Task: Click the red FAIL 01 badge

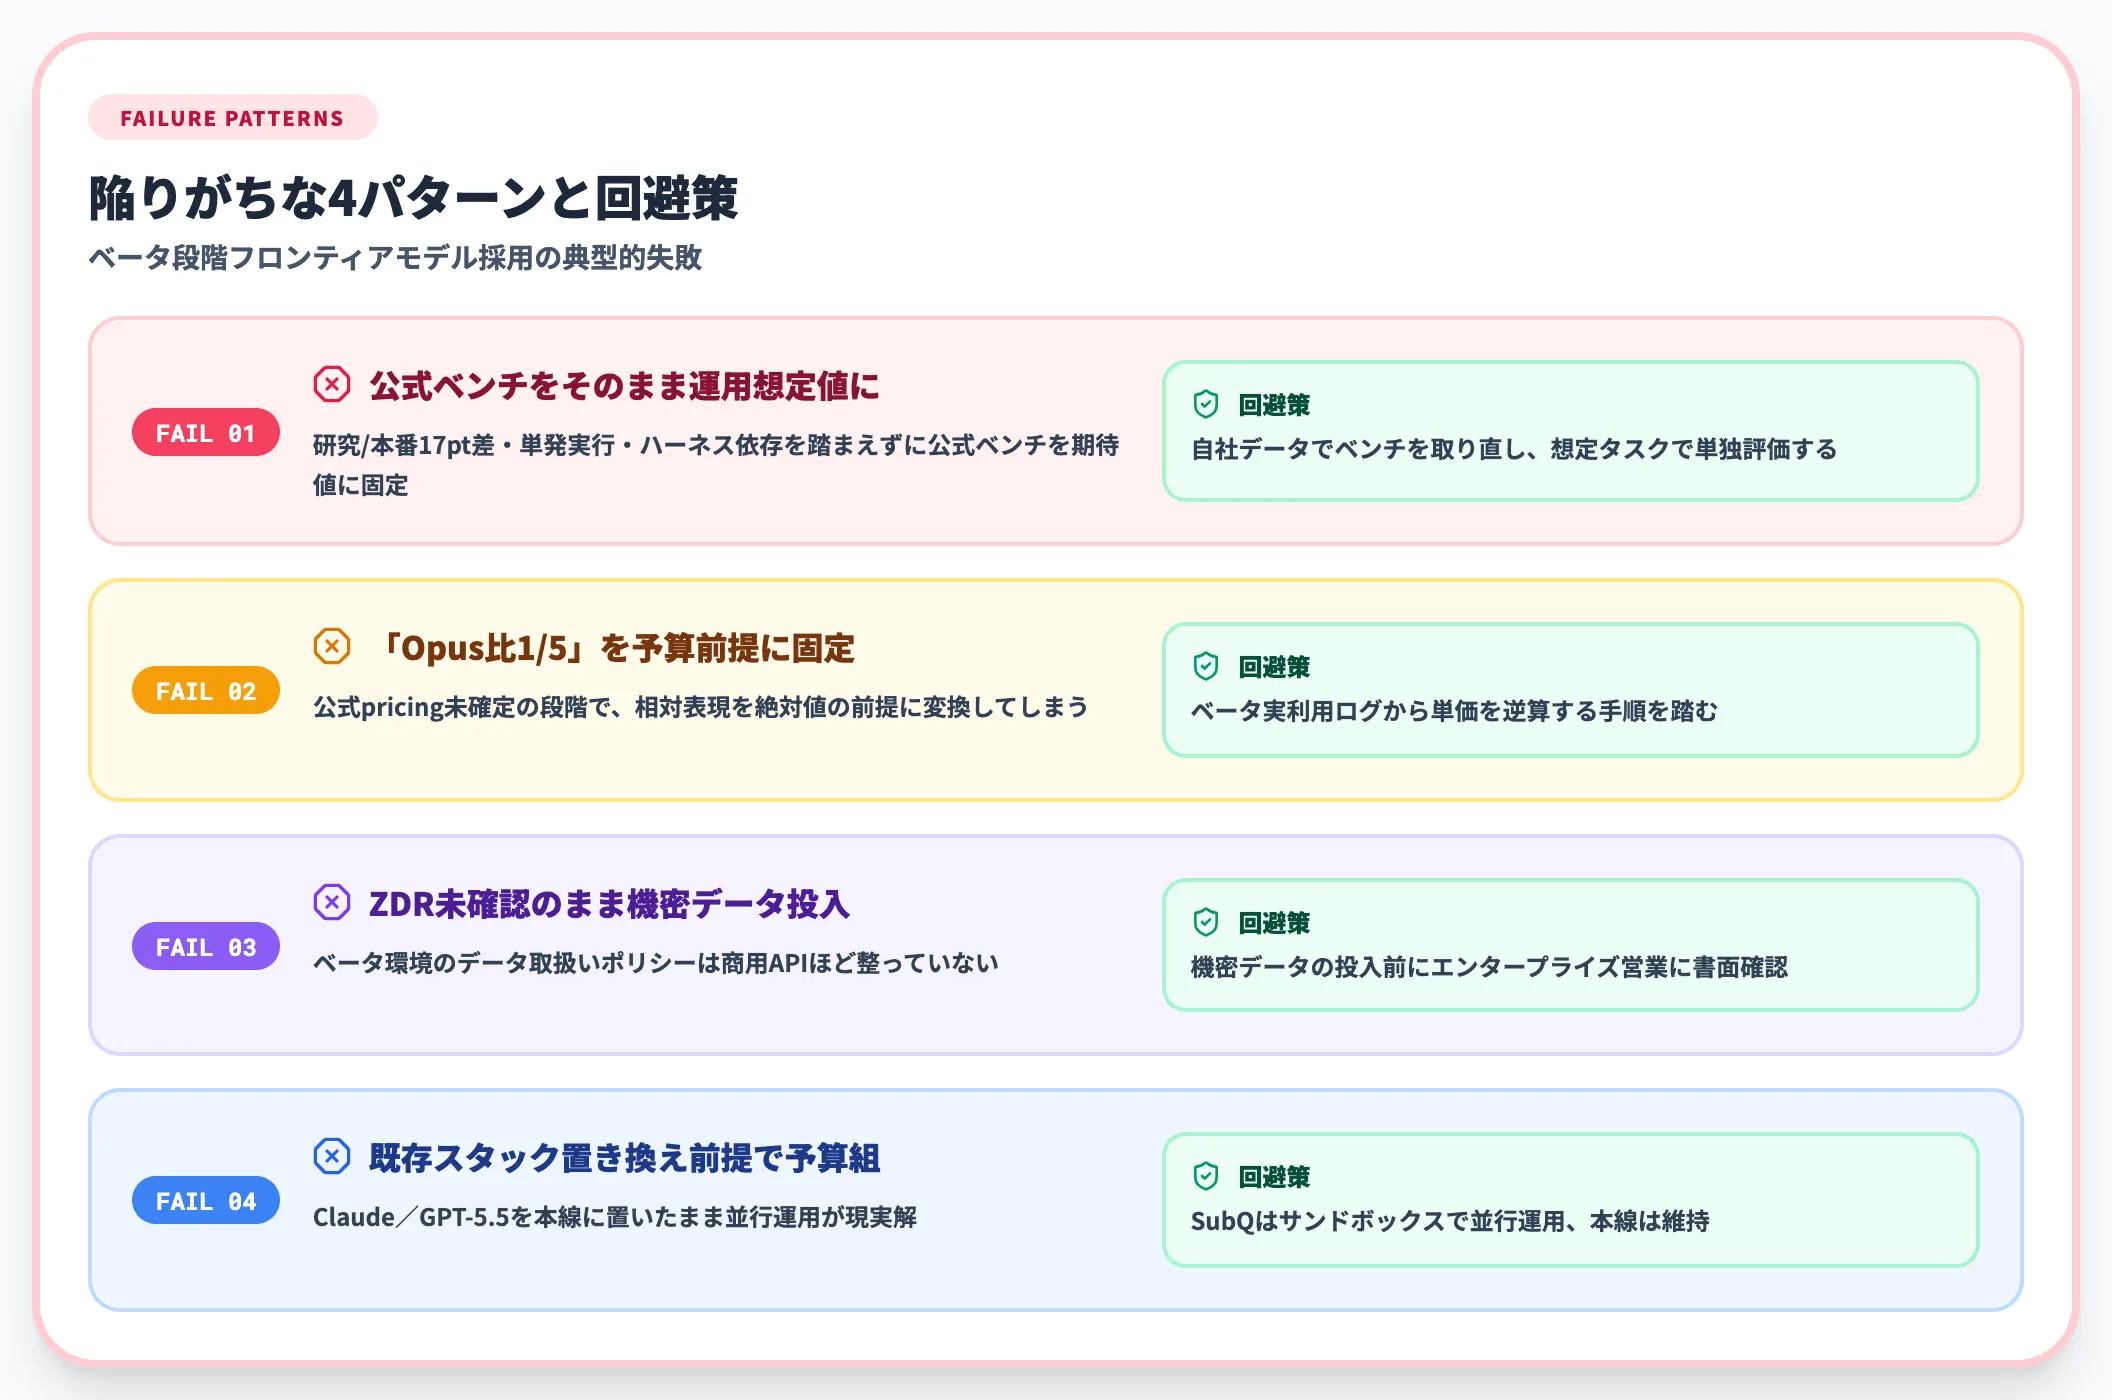Action: point(206,432)
